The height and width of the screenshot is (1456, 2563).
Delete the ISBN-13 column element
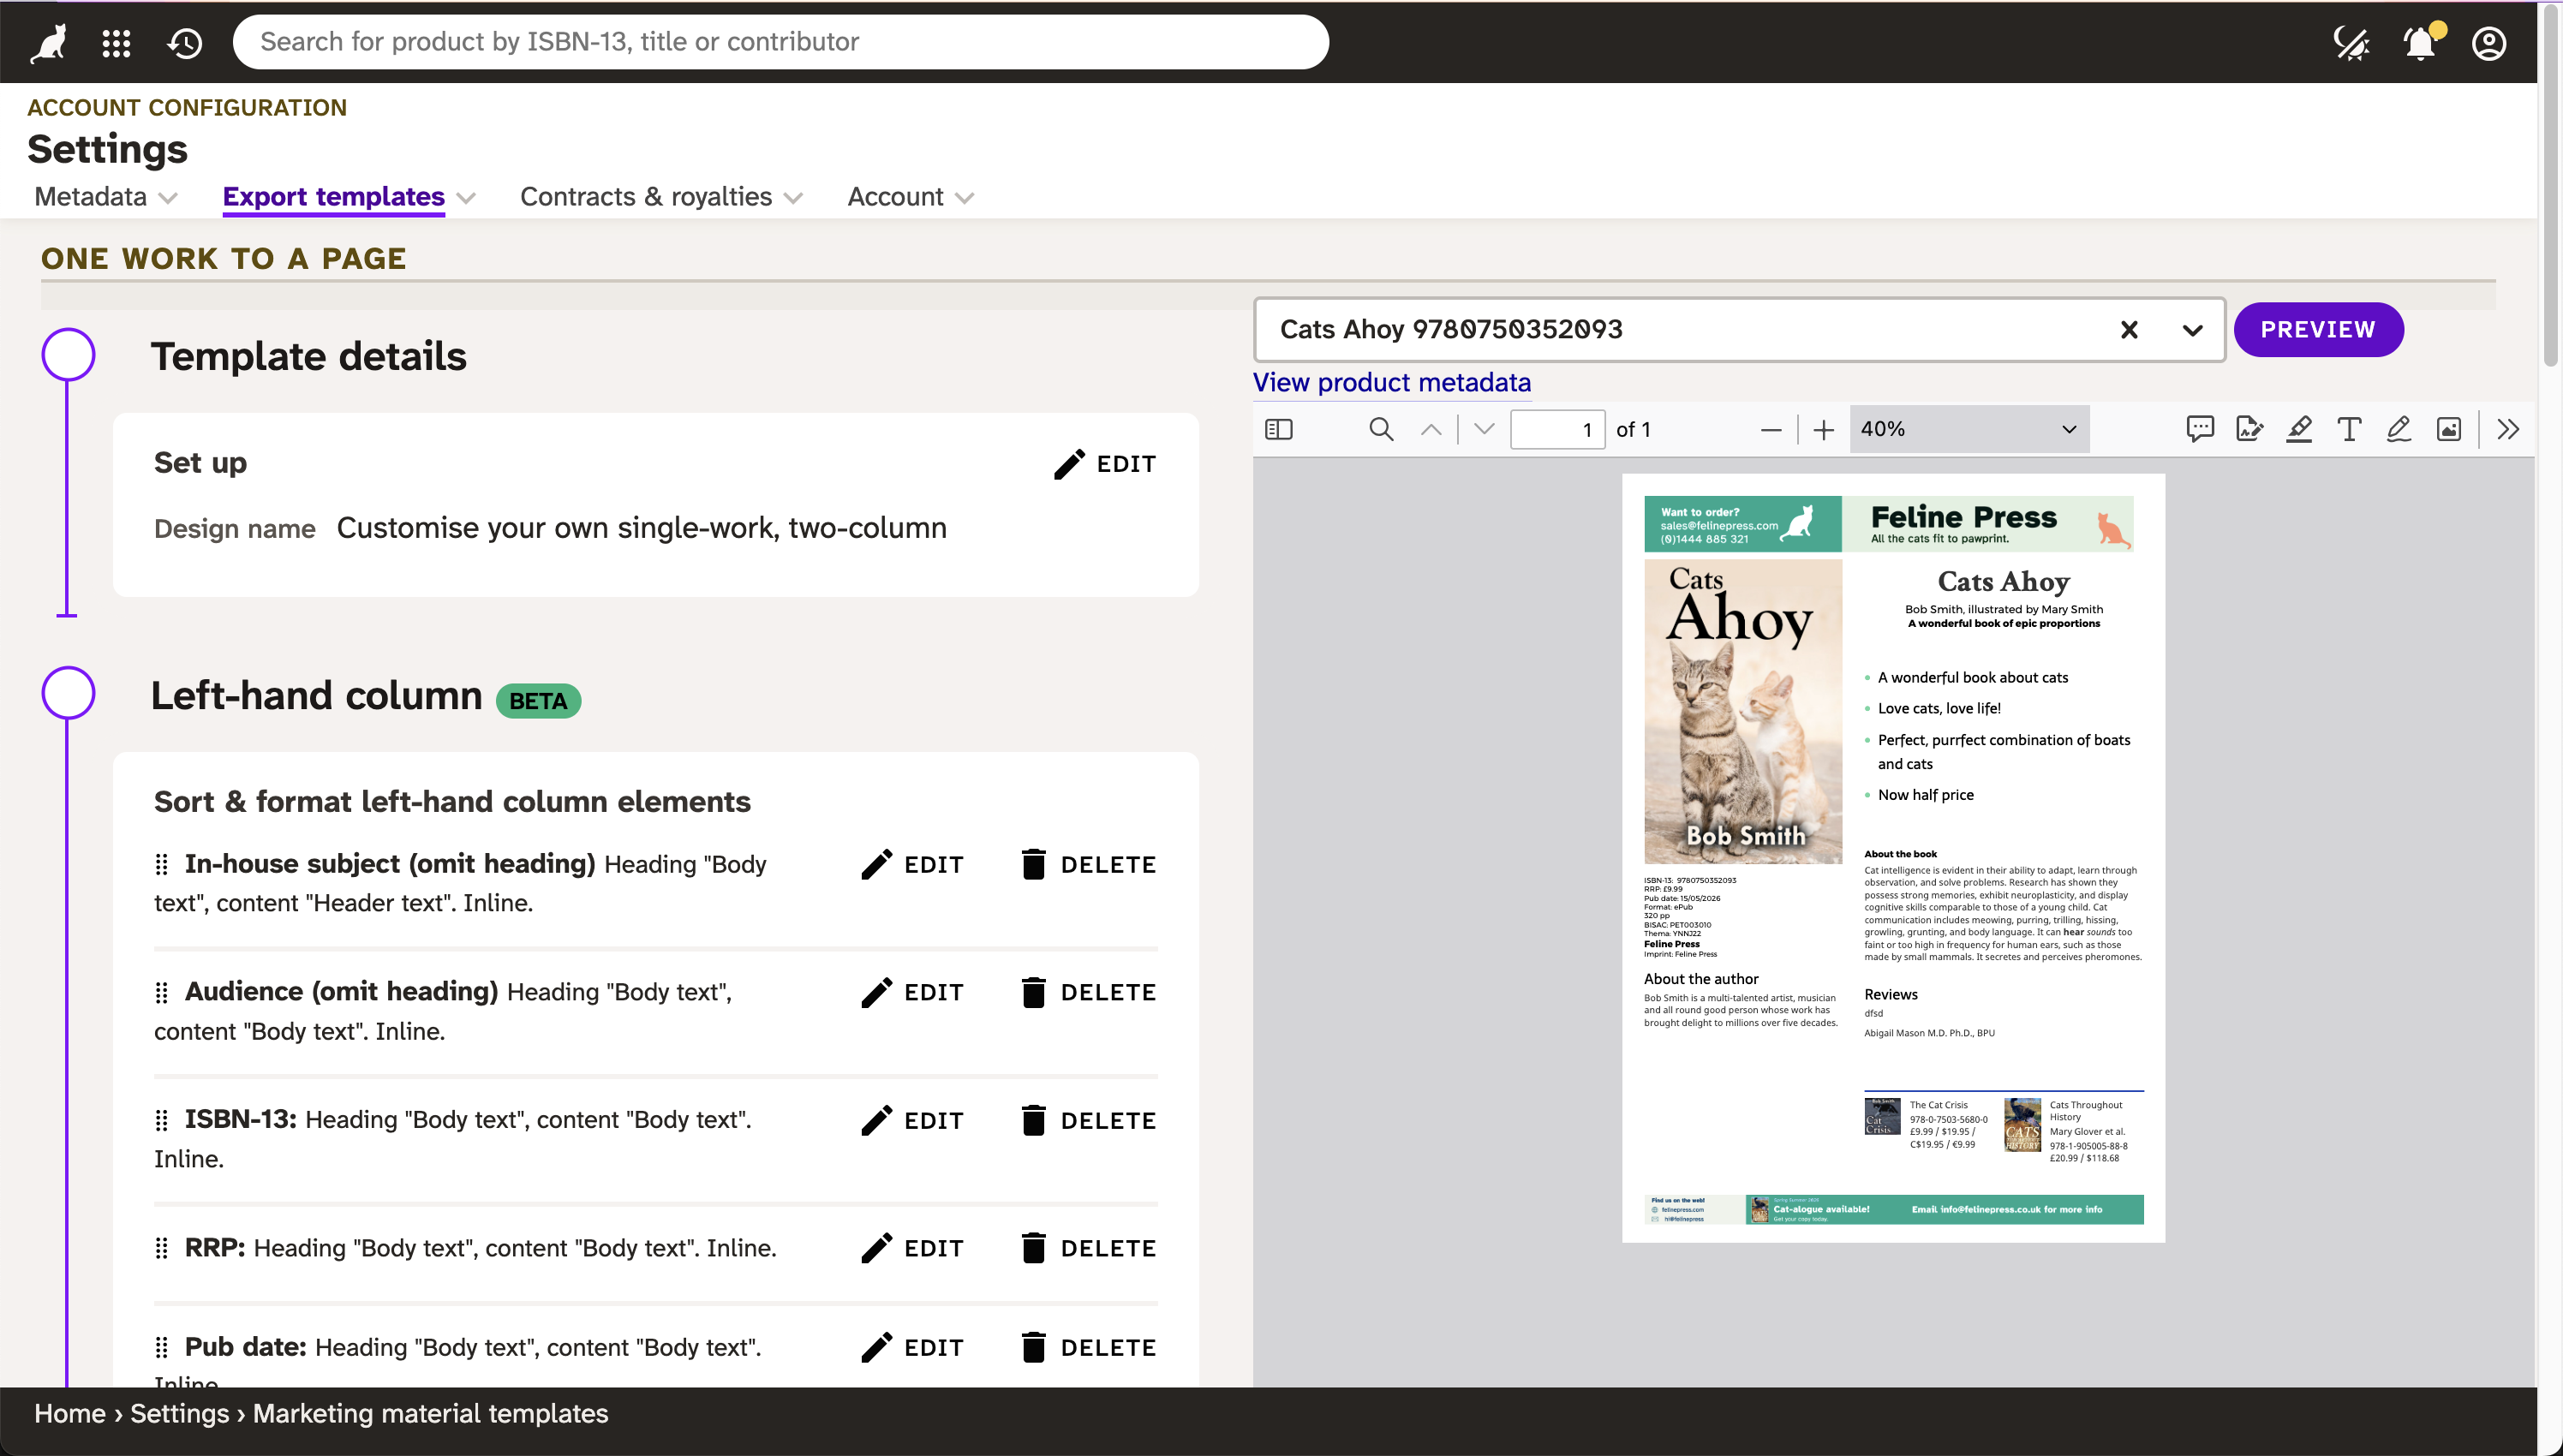1088,1120
